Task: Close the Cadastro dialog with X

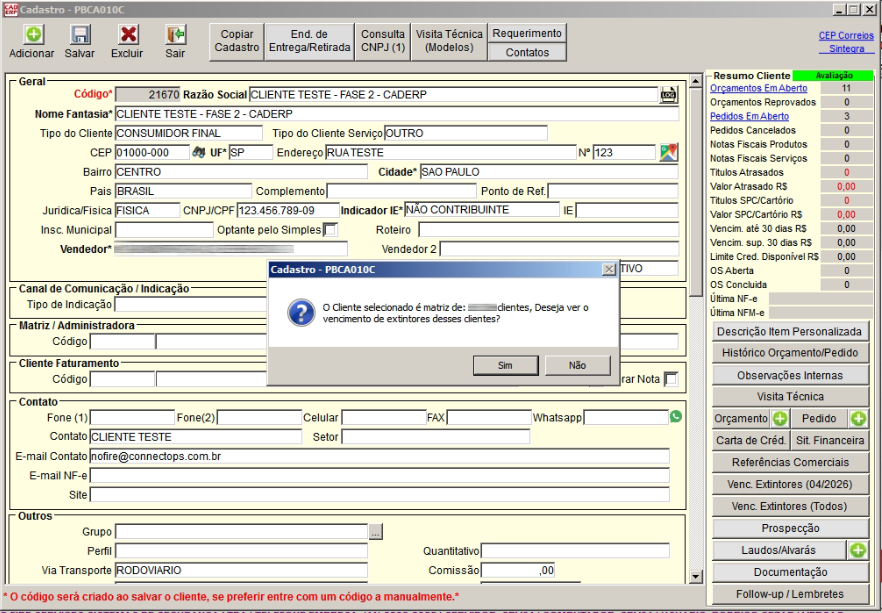Action: [609, 269]
